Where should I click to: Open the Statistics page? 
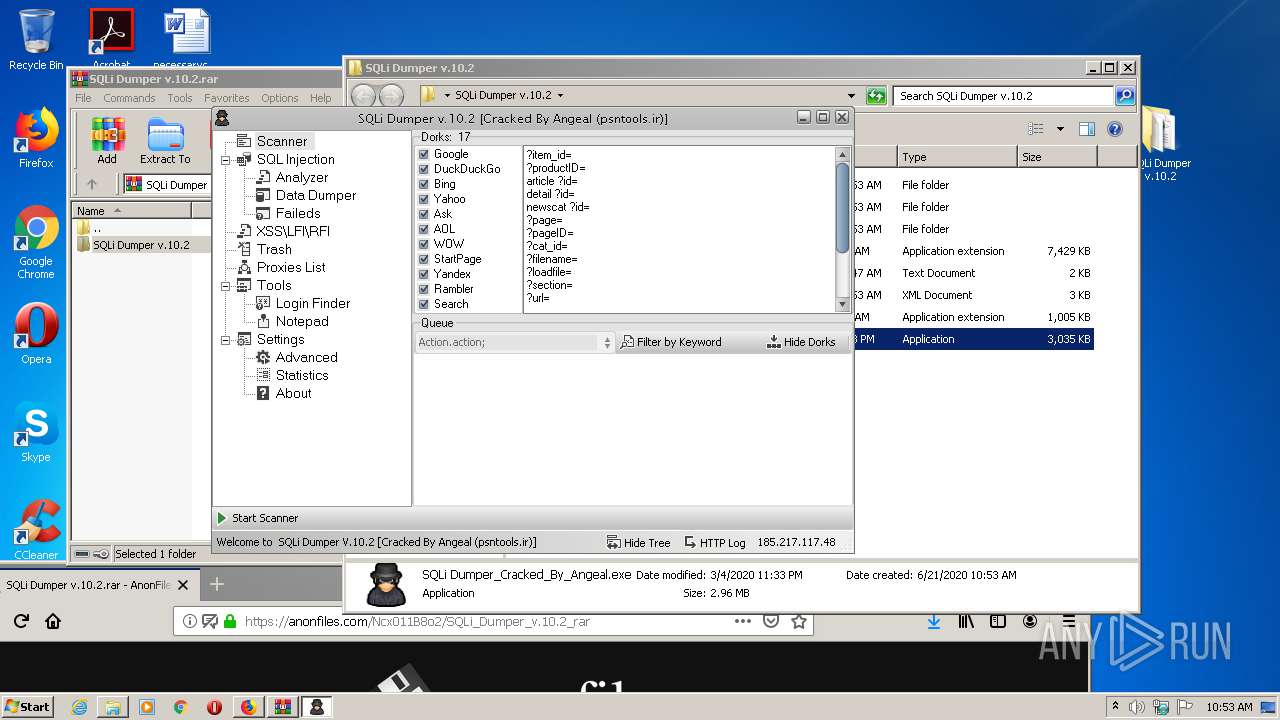(x=301, y=375)
